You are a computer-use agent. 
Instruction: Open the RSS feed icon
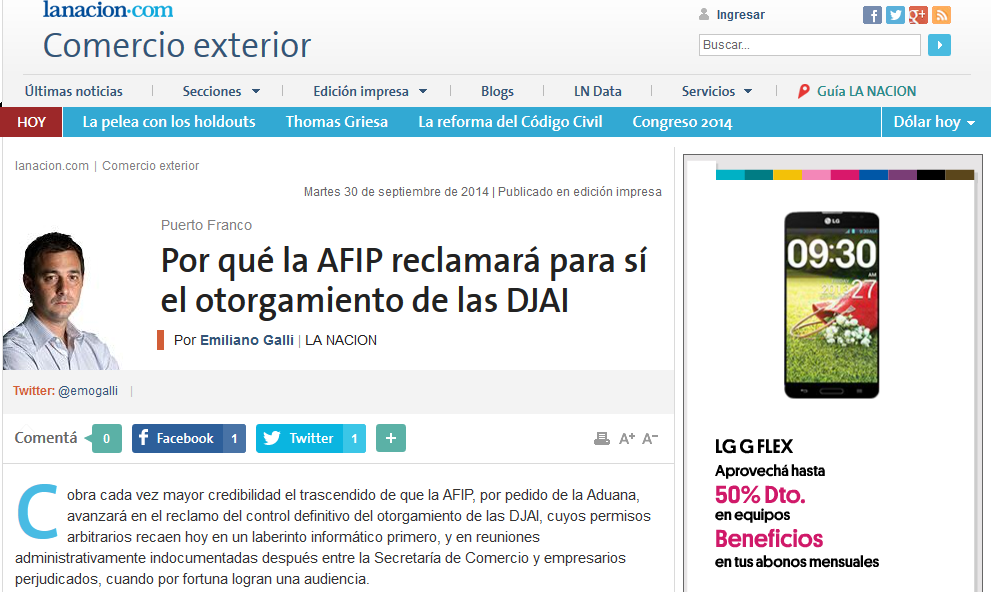pyautogui.click(x=941, y=15)
